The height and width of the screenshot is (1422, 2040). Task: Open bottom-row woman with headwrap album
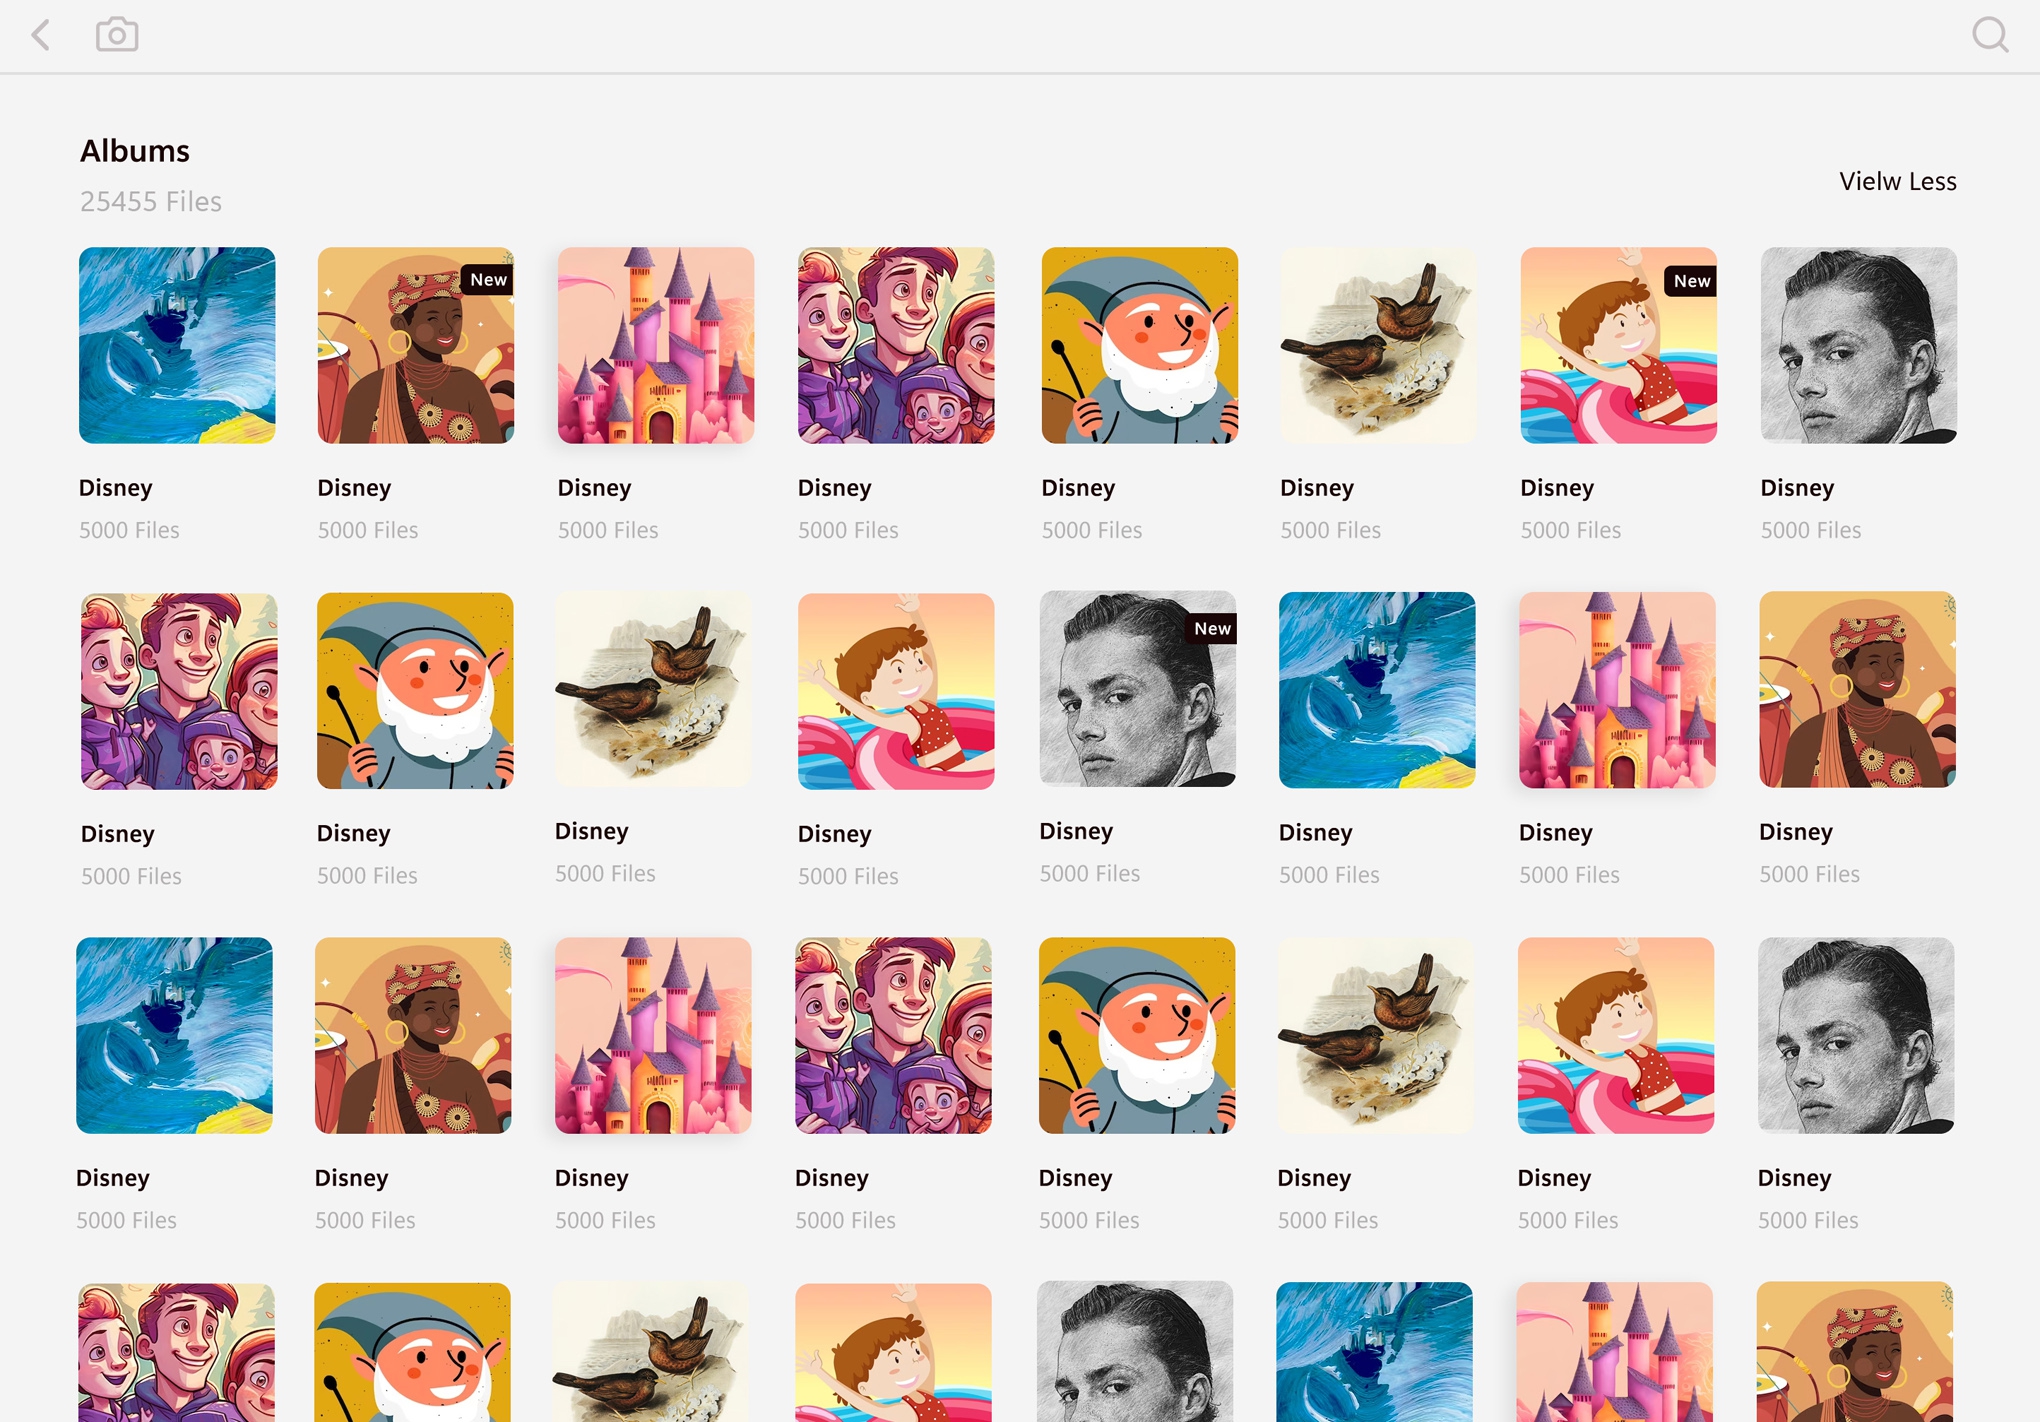pyautogui.click(x=1855, y=1351)
